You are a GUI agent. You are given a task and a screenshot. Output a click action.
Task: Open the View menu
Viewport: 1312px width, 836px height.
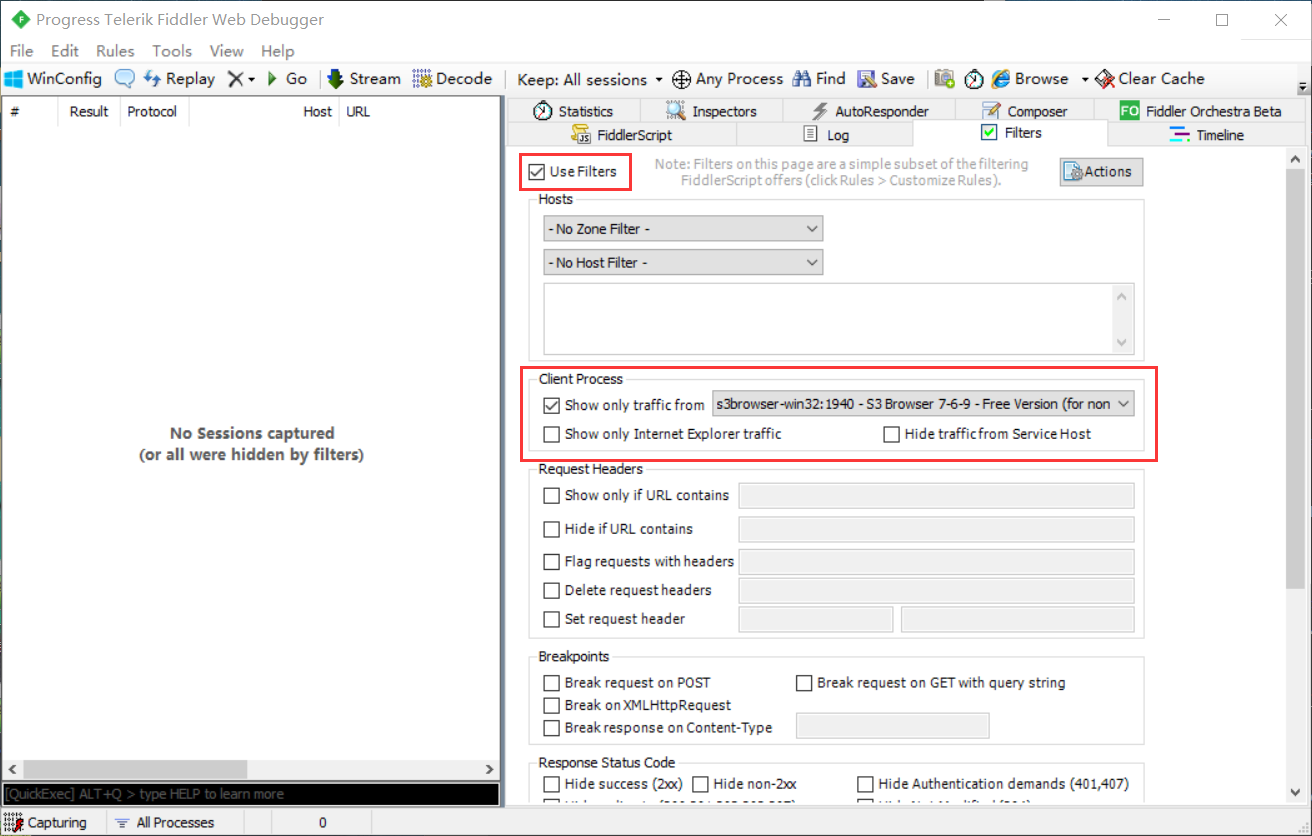tap(226, 51)
